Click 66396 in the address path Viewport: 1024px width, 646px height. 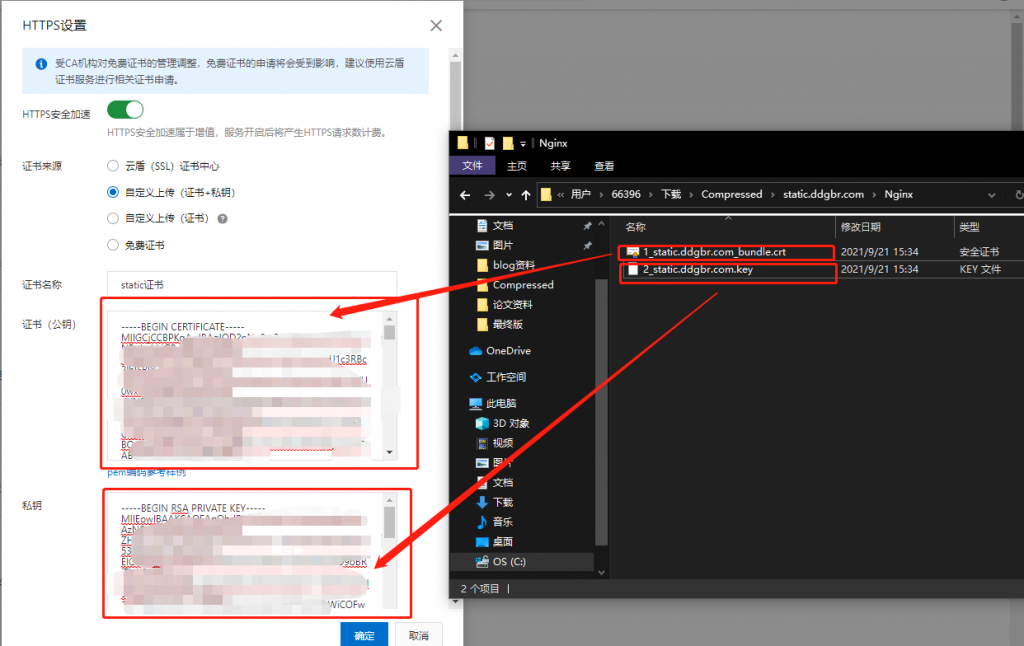click(x=626, y=194)
